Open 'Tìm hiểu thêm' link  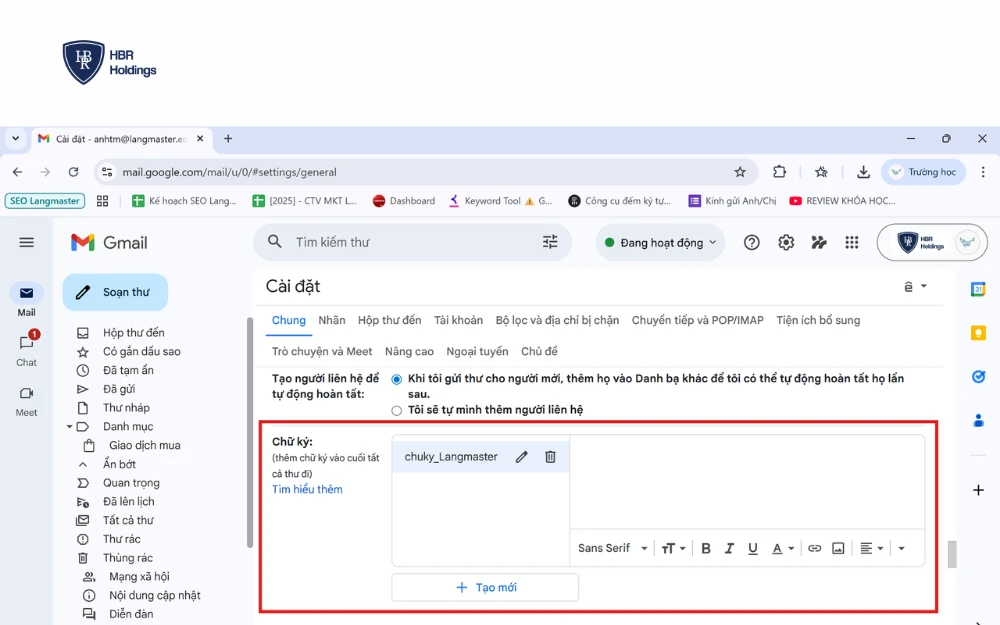(307, 489)
